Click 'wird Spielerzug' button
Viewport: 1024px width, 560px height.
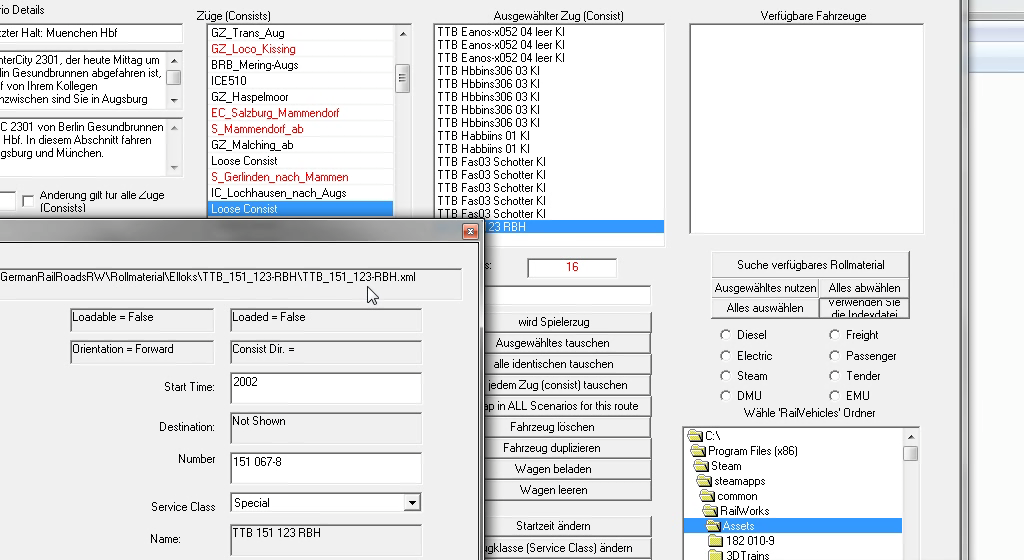pos(567,322)
